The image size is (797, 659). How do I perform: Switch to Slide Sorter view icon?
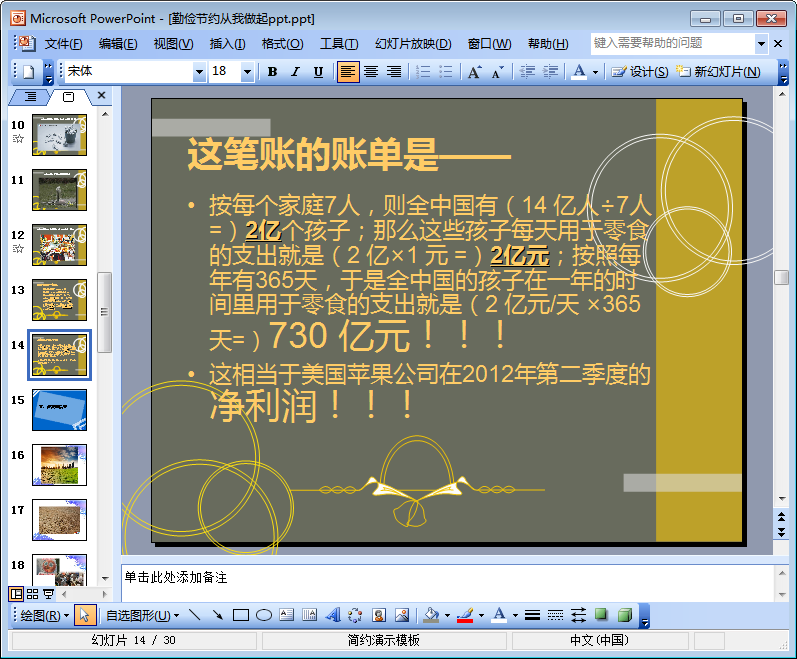(x=33, y=593)
